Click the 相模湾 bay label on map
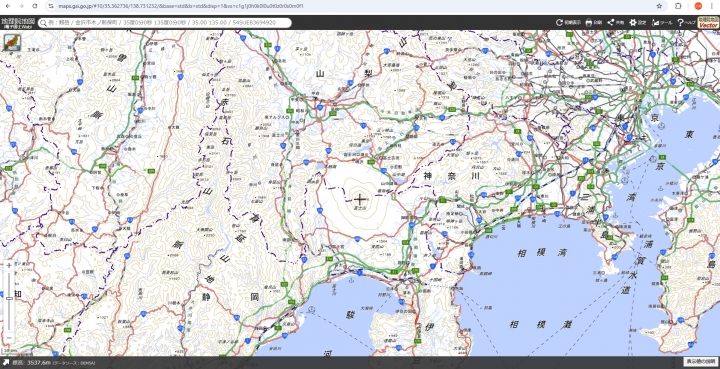This screenshot has height=369, width=720. 542,253
